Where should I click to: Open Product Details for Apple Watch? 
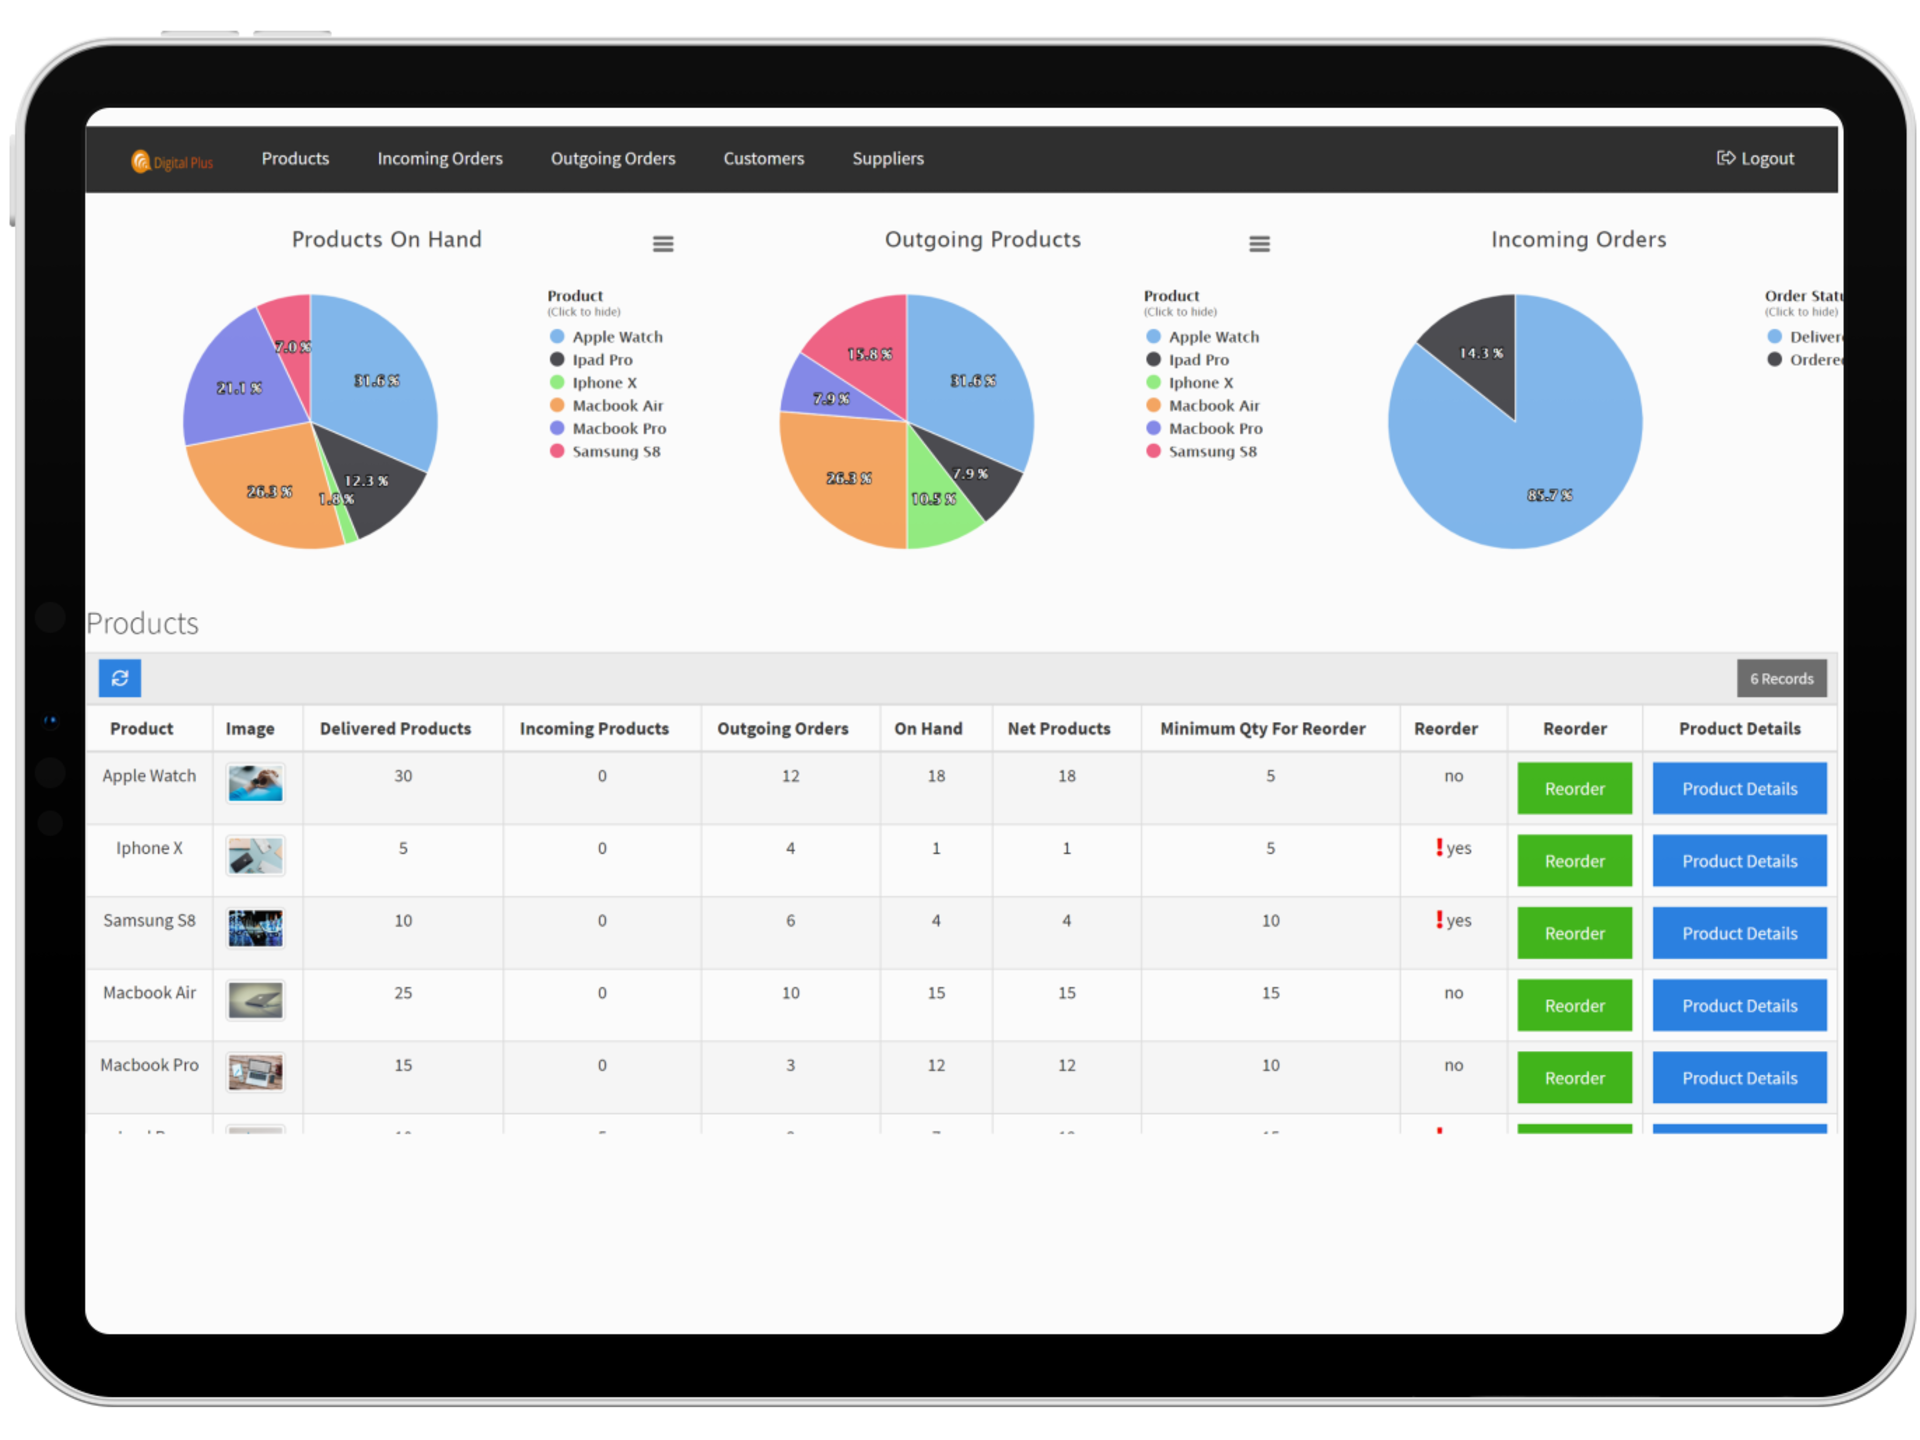pyautogui.click(x=1738, y=789)
